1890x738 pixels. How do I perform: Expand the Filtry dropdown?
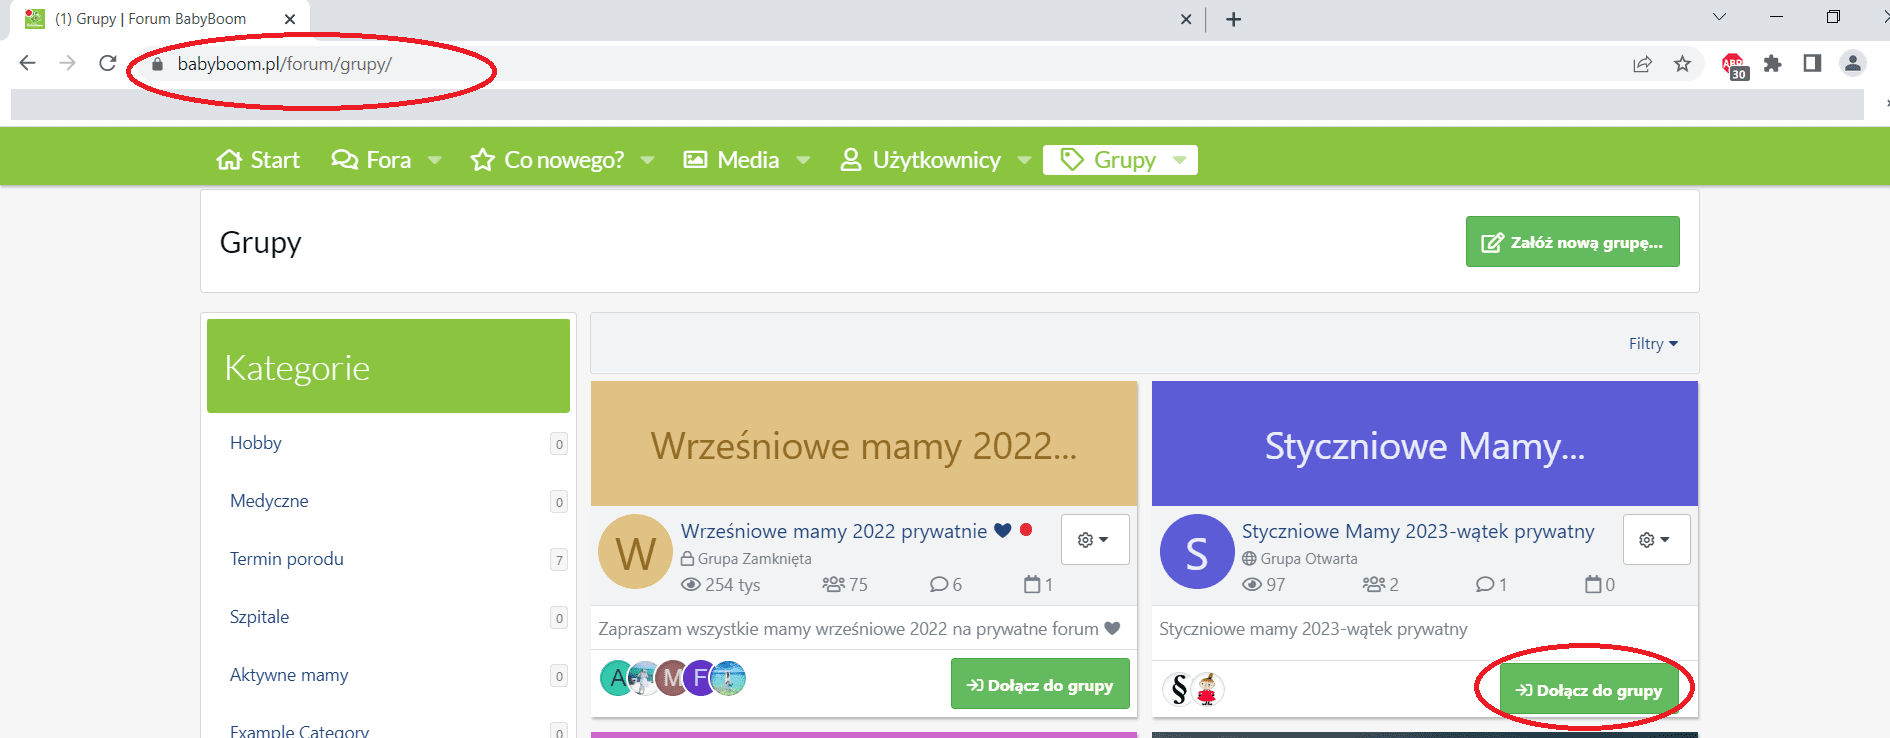click(x=1652, y=344)
